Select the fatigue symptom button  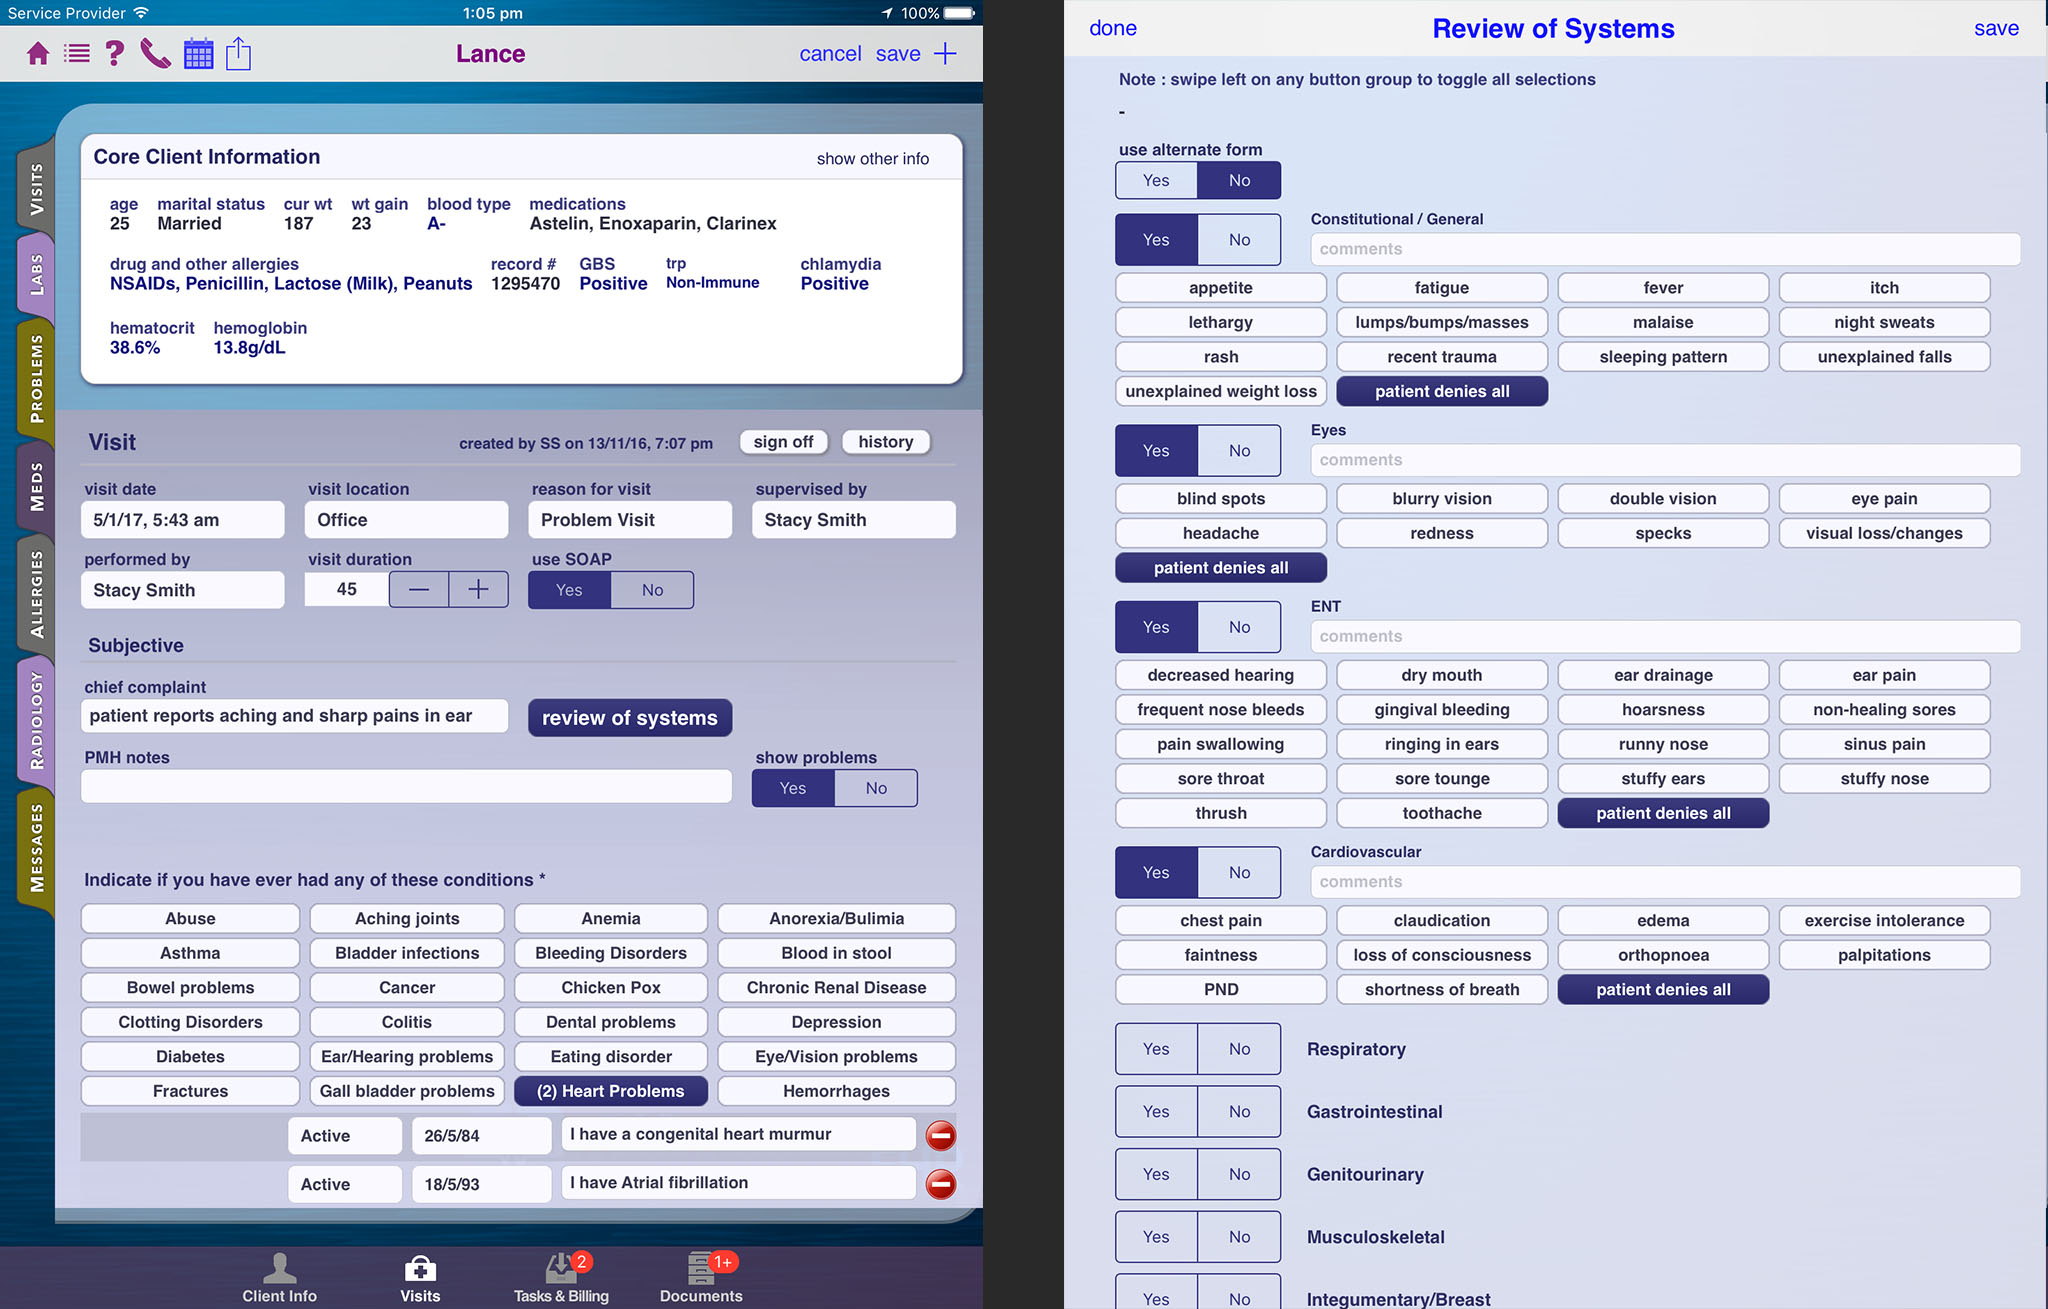tap(1442, 288)
